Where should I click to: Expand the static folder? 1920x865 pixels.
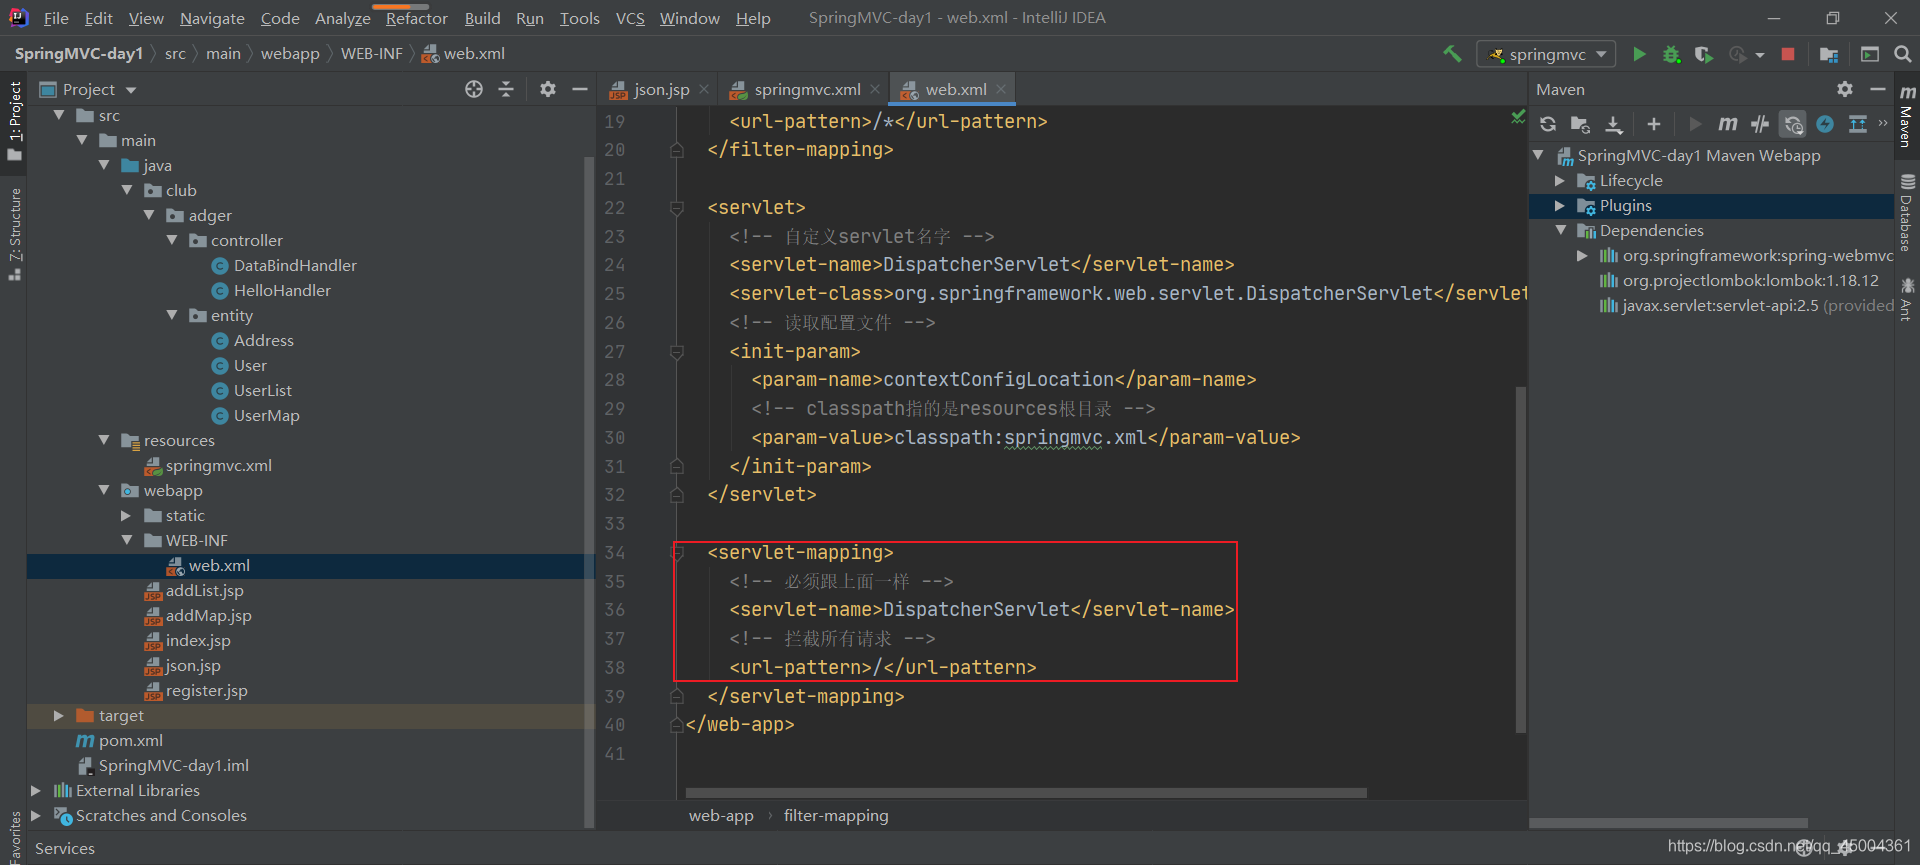click(126, 515)
